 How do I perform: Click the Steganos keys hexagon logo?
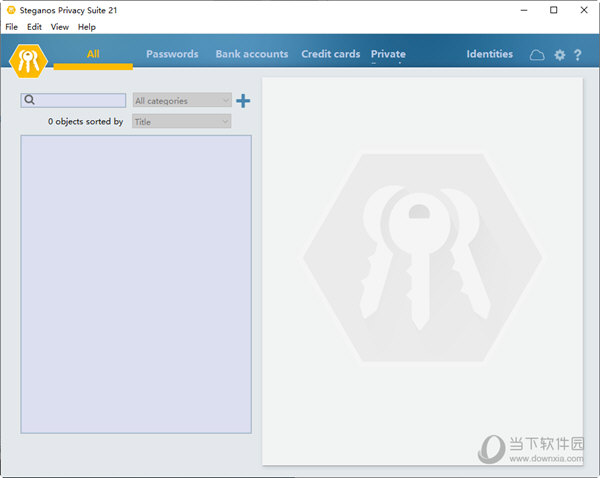[28, 61]
